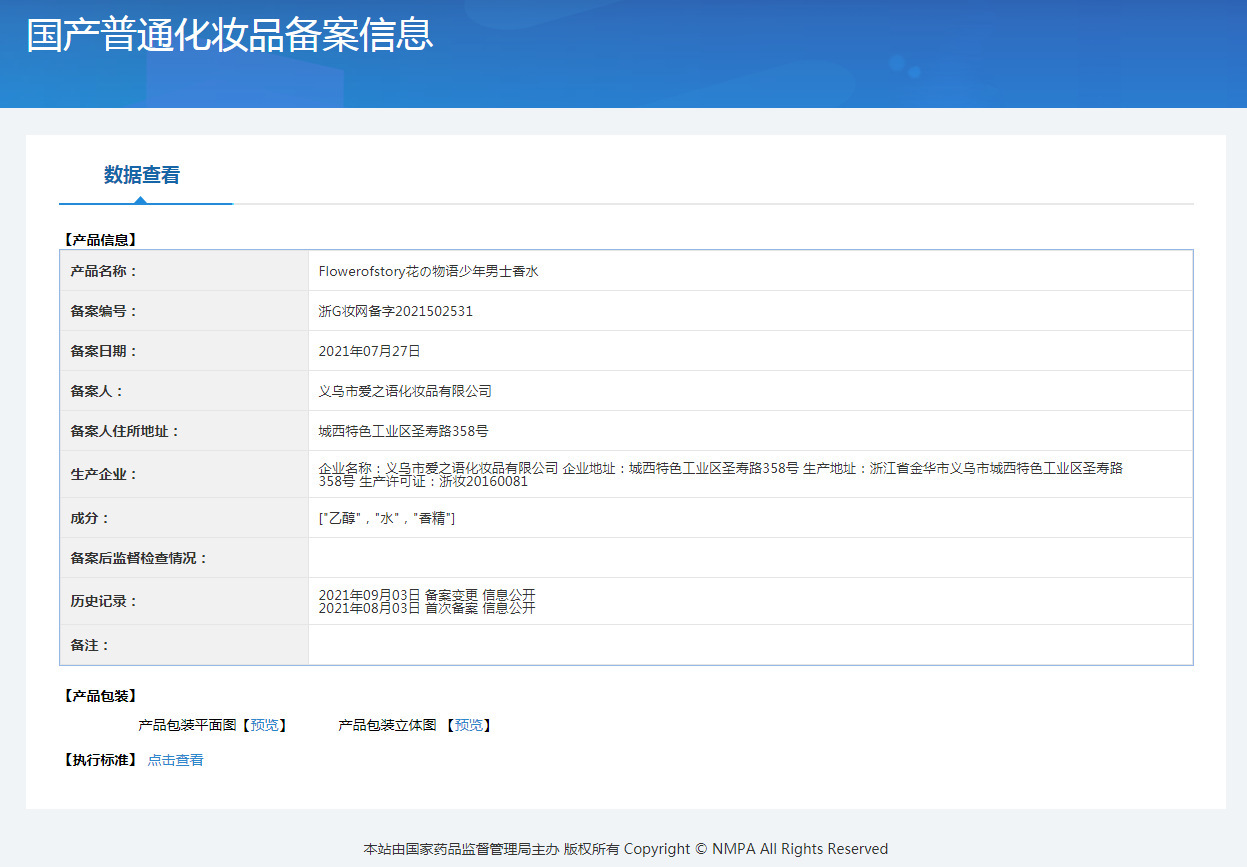Click the 备案人： row label
Screen dimensions: 1247x867
pyautogui.click(x=97, y=391)
